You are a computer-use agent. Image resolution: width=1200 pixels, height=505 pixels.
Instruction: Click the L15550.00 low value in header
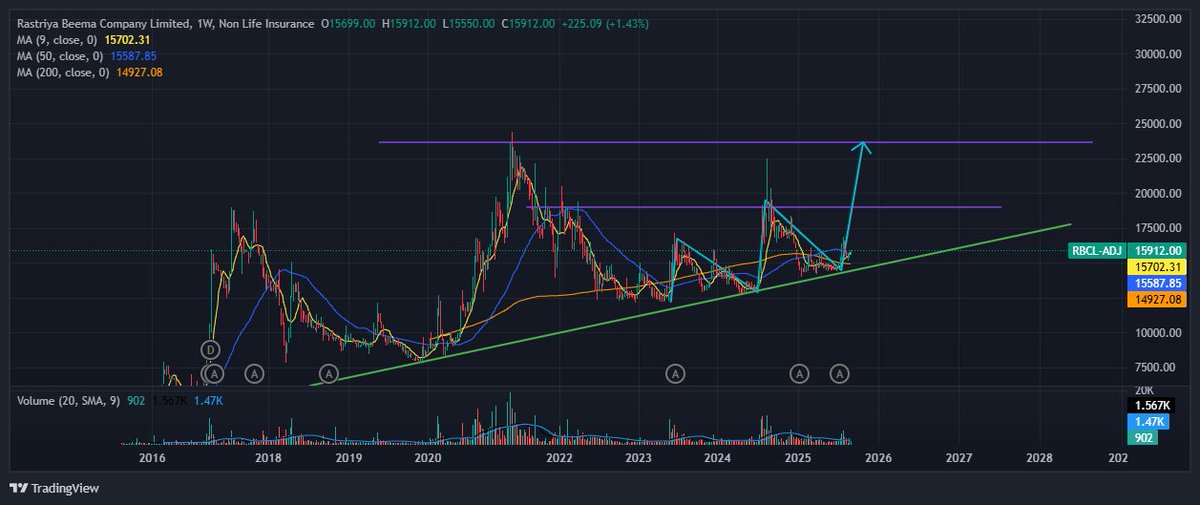[x=468, y=22]
